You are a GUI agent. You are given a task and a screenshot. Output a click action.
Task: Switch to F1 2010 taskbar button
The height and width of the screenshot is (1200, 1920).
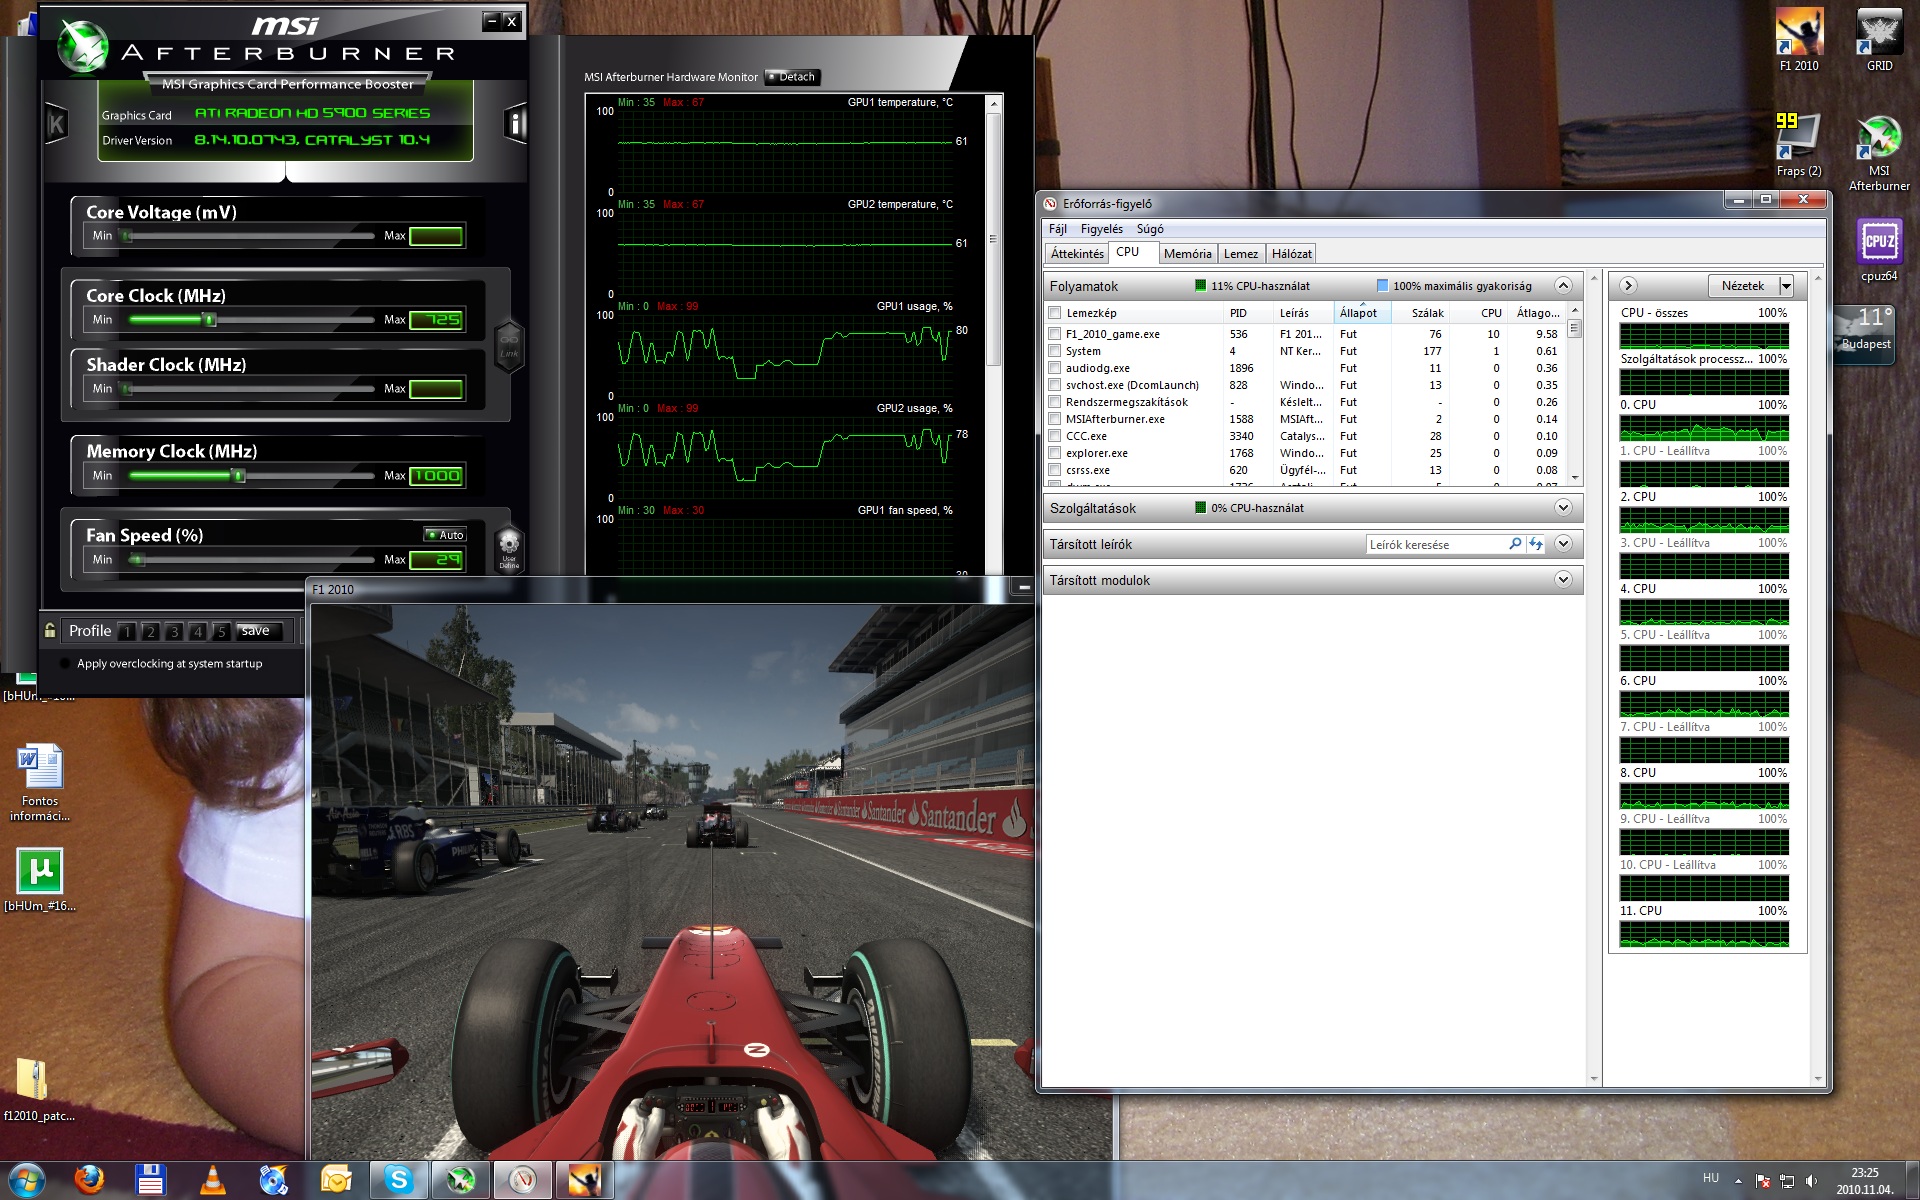click(x=585, y=1180)
